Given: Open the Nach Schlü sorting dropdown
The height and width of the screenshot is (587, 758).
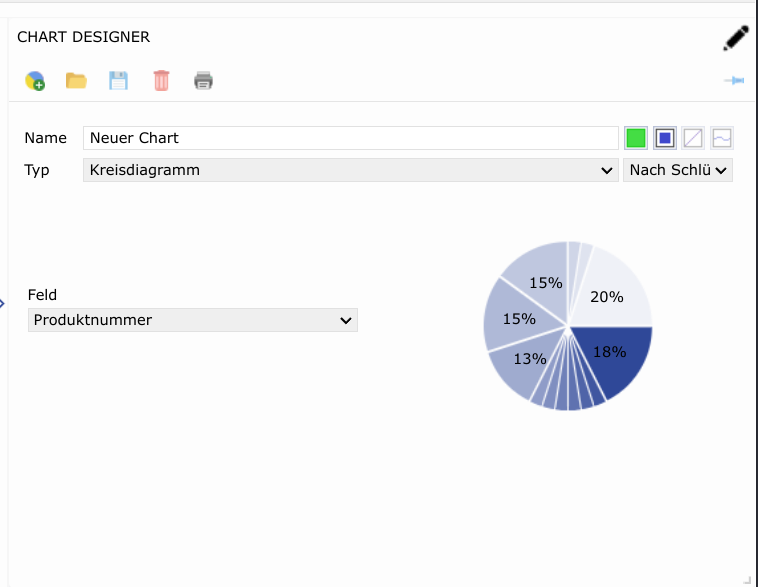Looking at the screenshot, I should pos(678,170).
